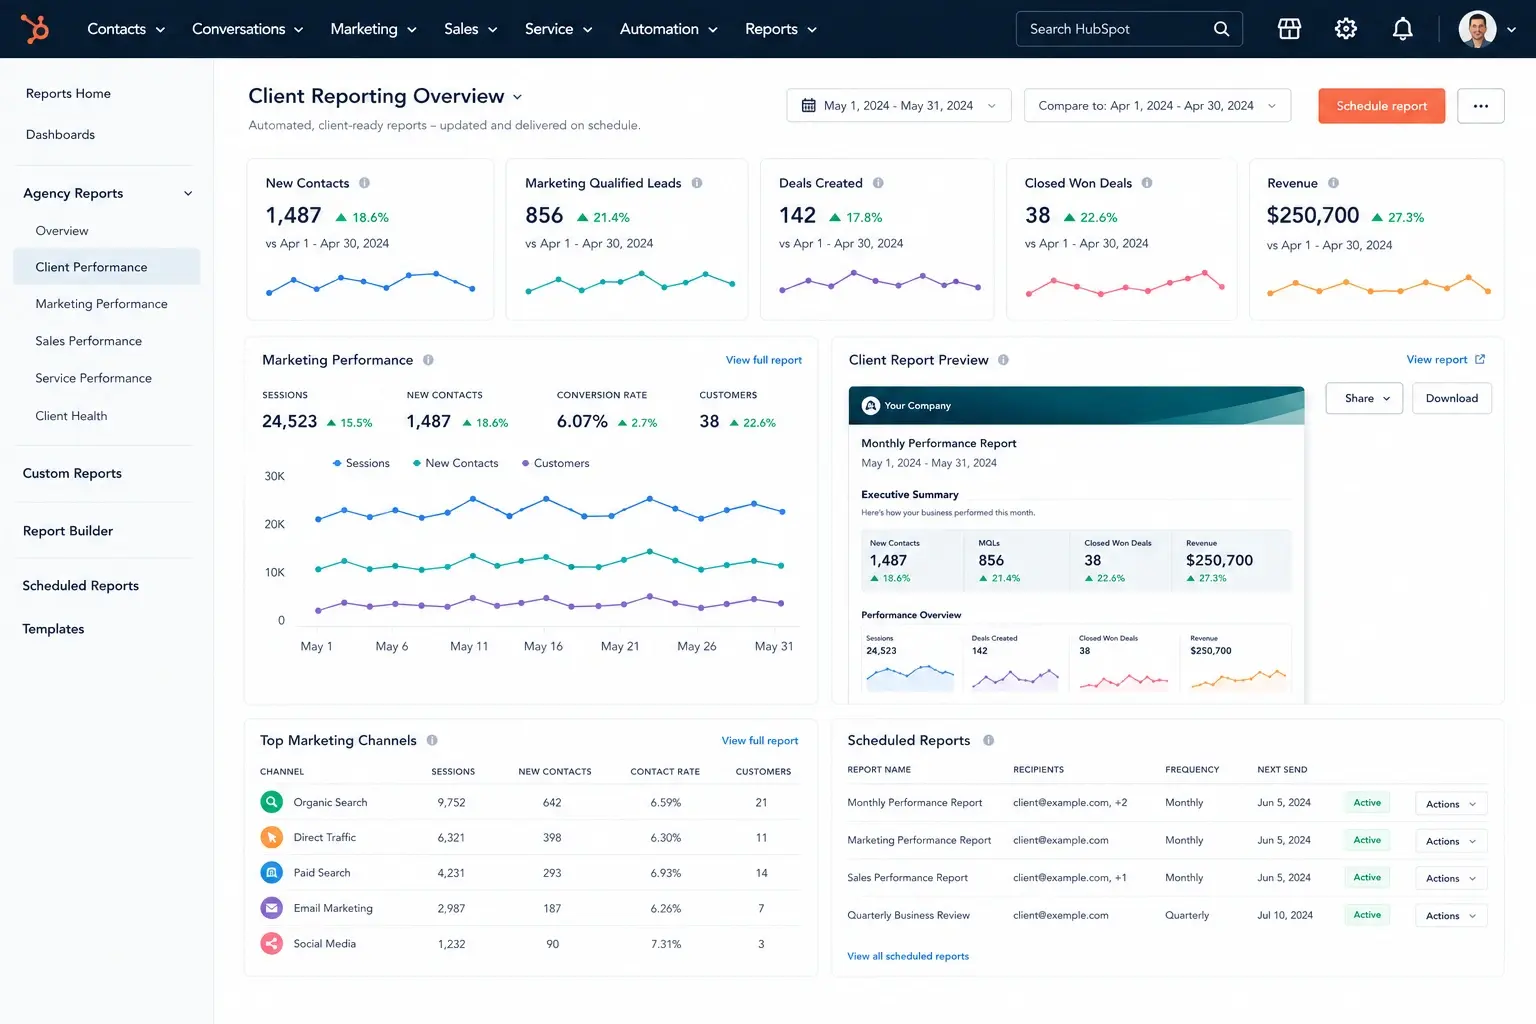The width and height of the screenshot is (1536, 1024).
Task: Open the notifications bell
Action: [x=1403, y=29]
